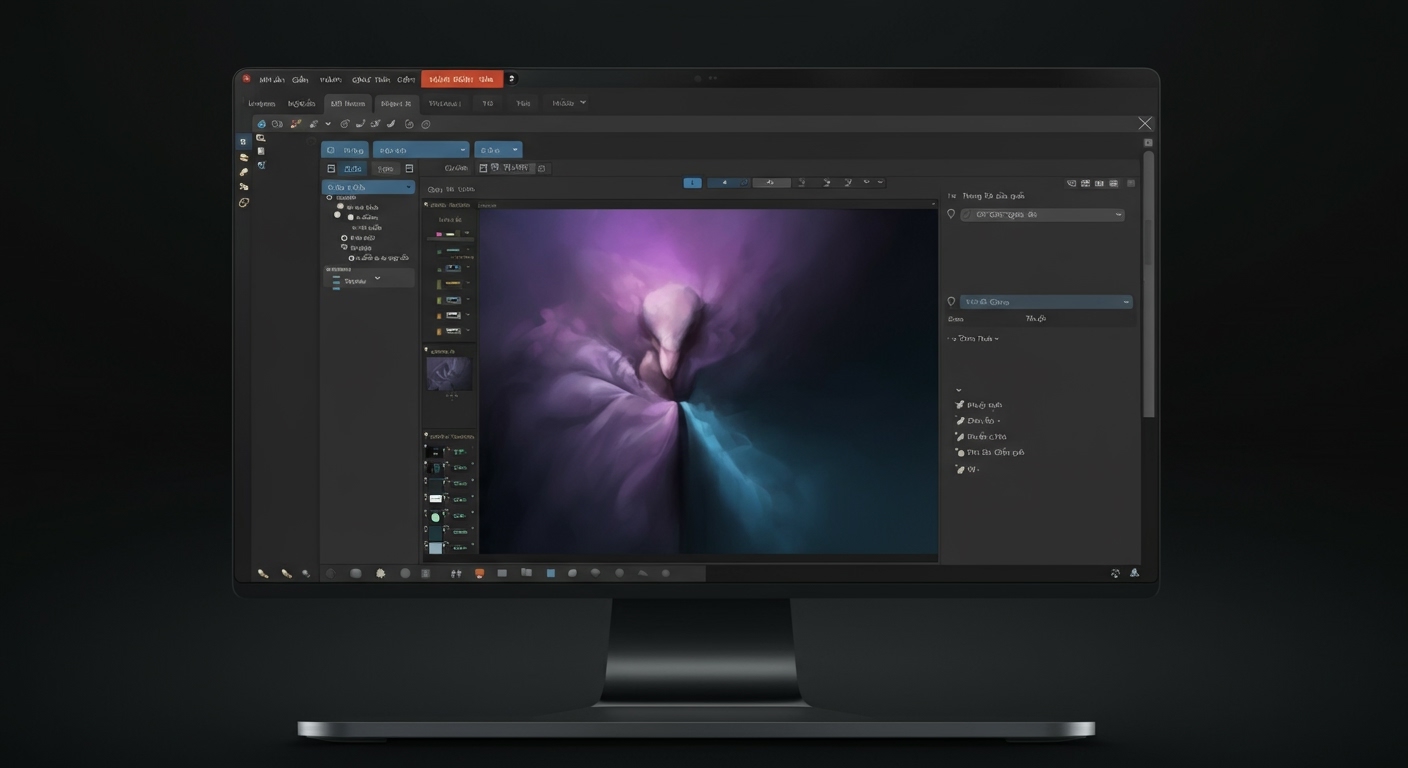Click the spiky gear-shaped icon in the bottom bar
Image resolution: width=1408 pixels, height=768 pixels.
(x=380, y=573)
